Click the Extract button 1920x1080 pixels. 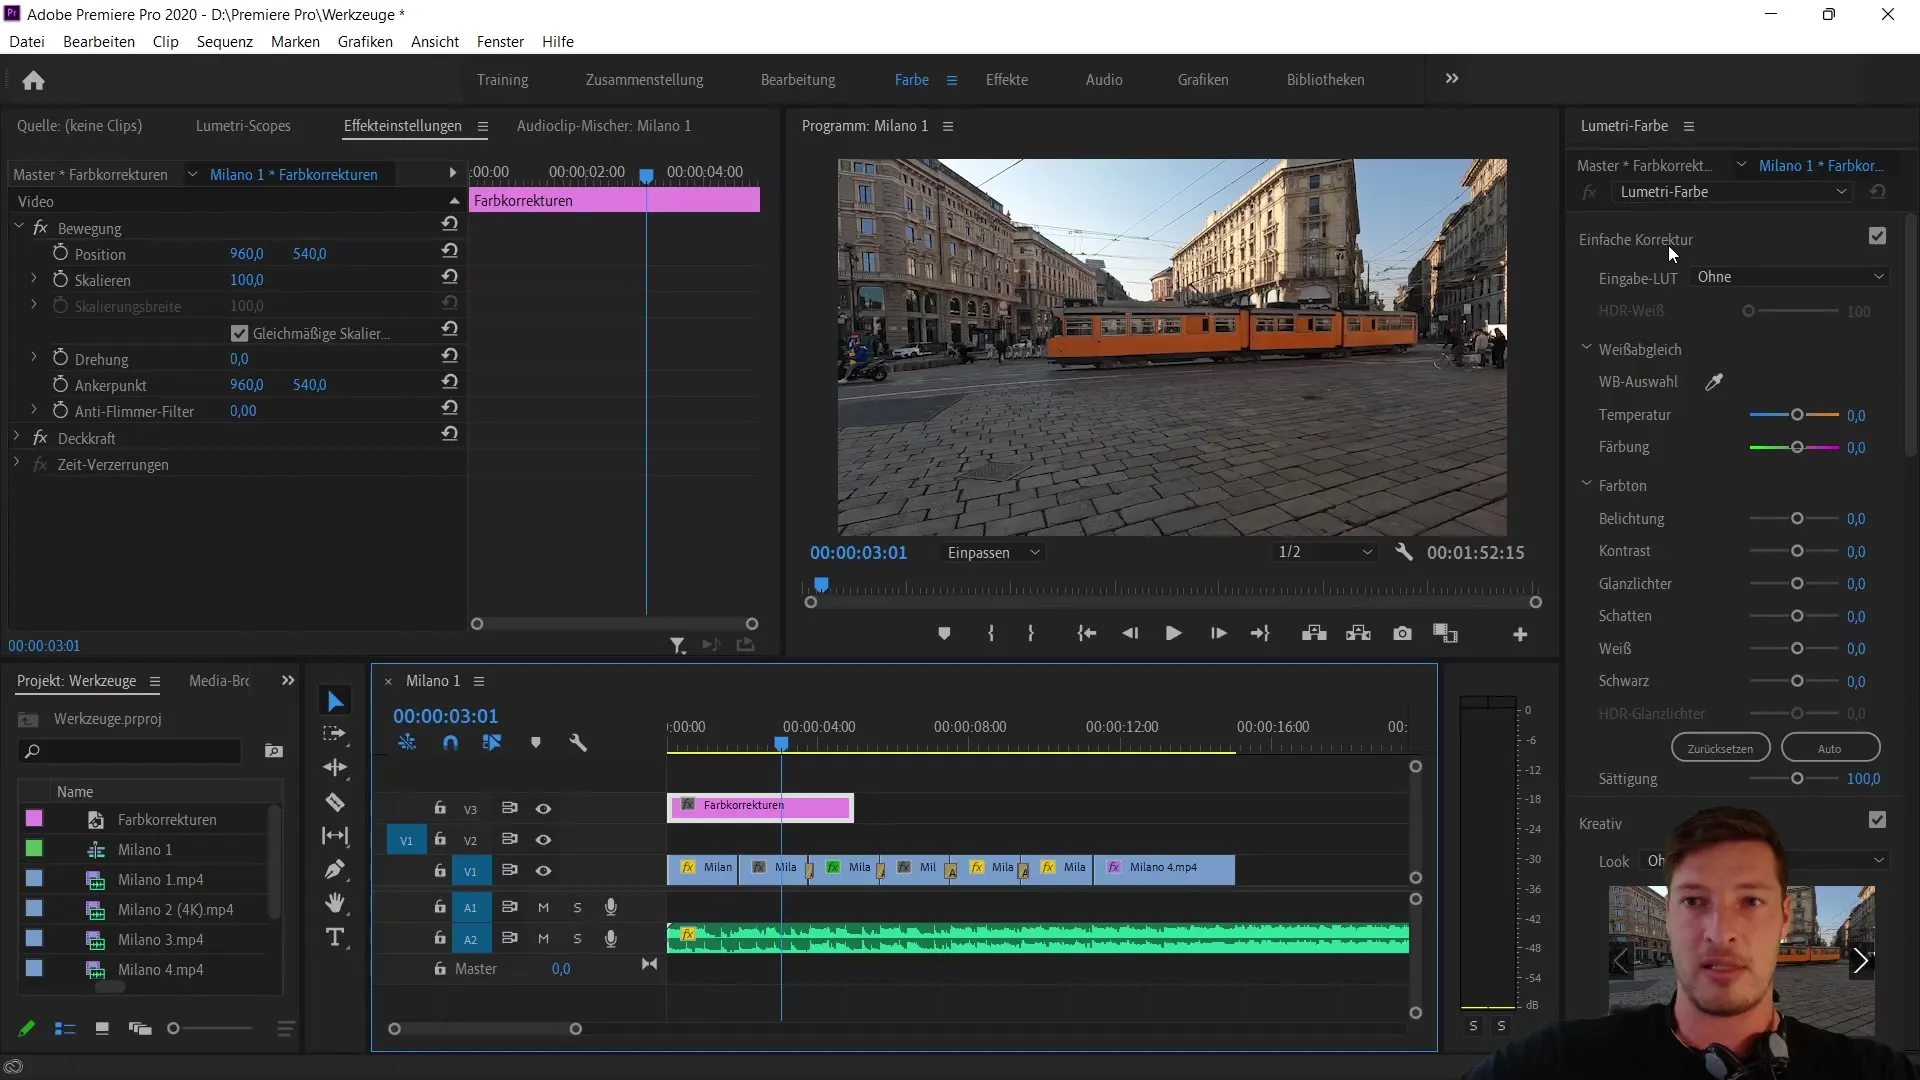click(x=1358, y=634)
